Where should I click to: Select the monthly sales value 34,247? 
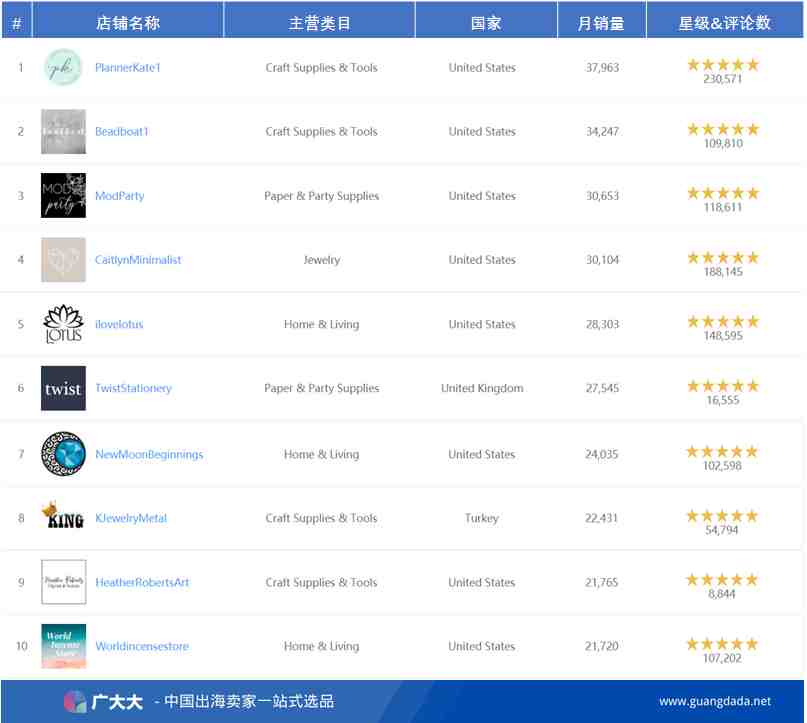602,132
